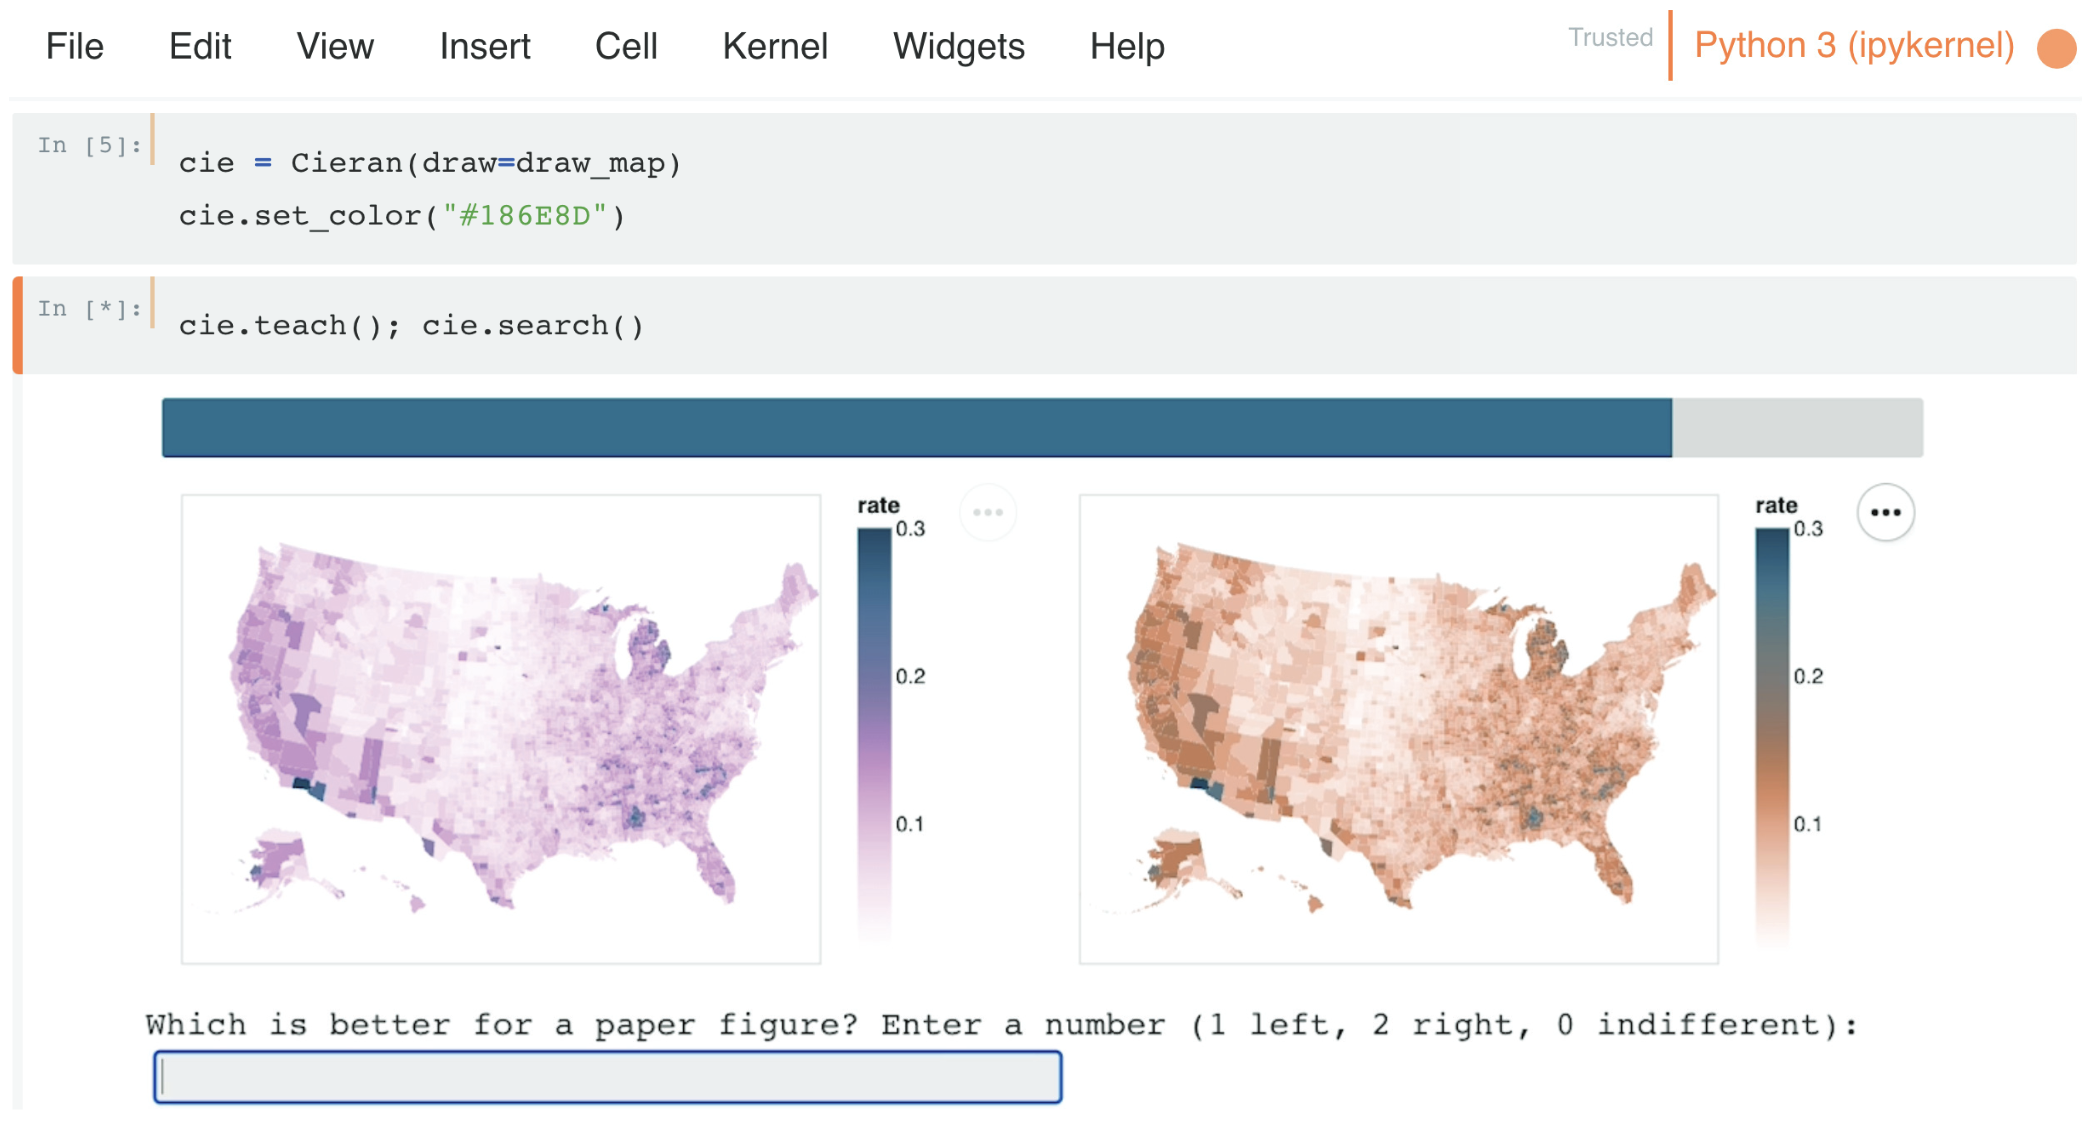
Task: Click the blue progress bar
Action: tap(916, 428)
